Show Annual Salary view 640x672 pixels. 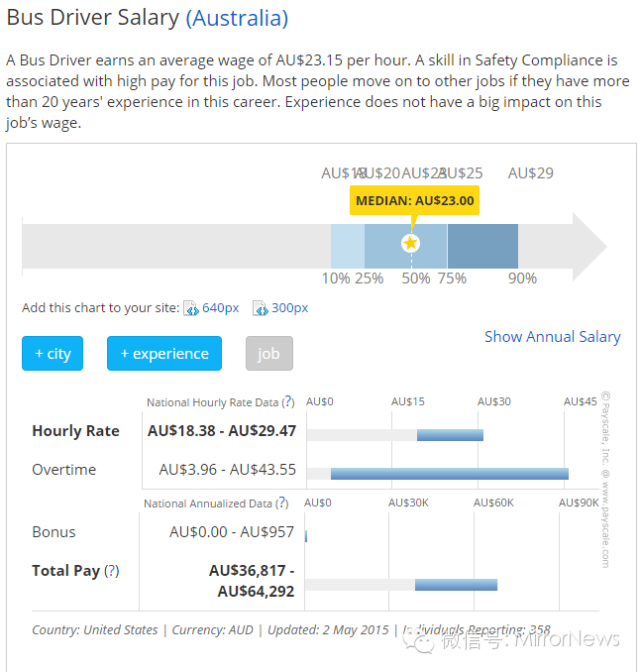tap(552, 337)
